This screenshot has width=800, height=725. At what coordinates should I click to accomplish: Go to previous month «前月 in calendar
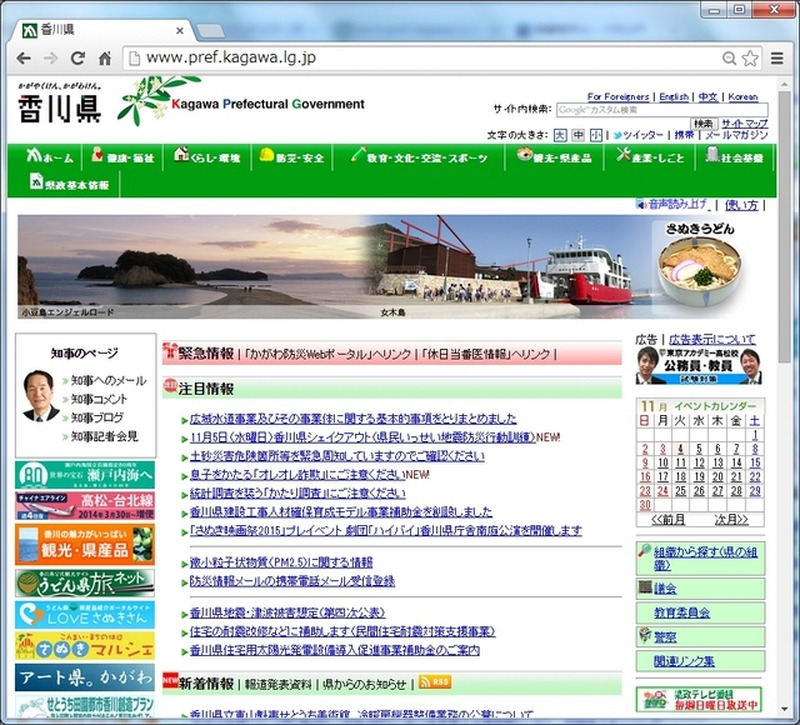click(668, 520)
